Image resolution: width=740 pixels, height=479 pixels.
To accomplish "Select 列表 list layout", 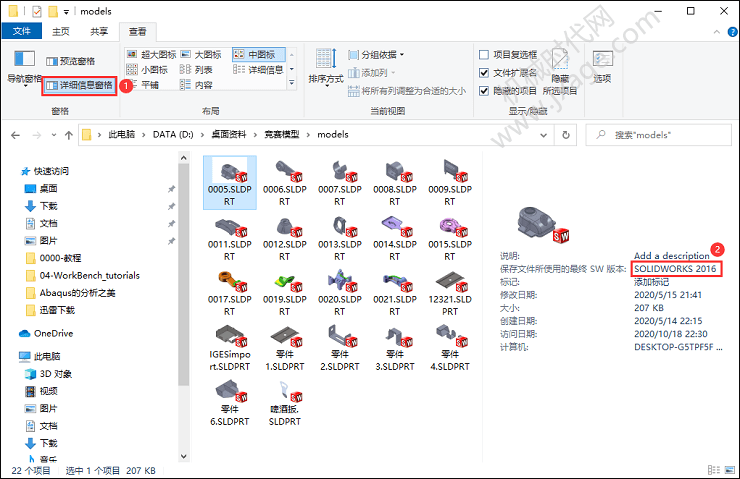I will pyautogui.click(x=196, y=69).
